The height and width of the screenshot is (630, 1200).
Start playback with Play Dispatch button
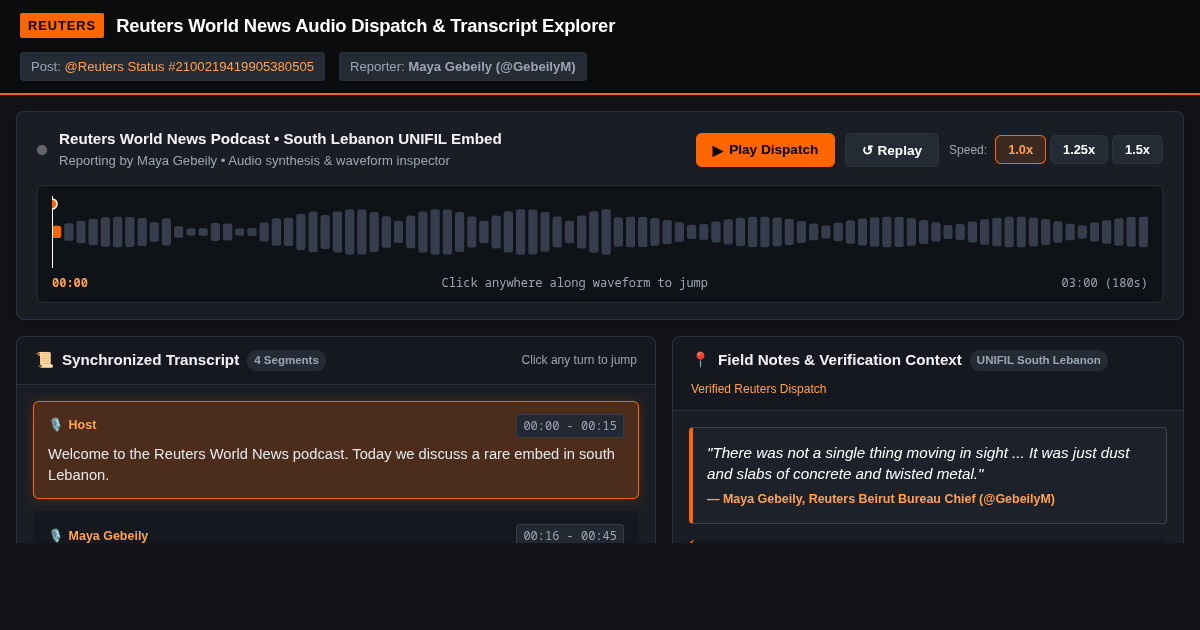tap(765, 150)
